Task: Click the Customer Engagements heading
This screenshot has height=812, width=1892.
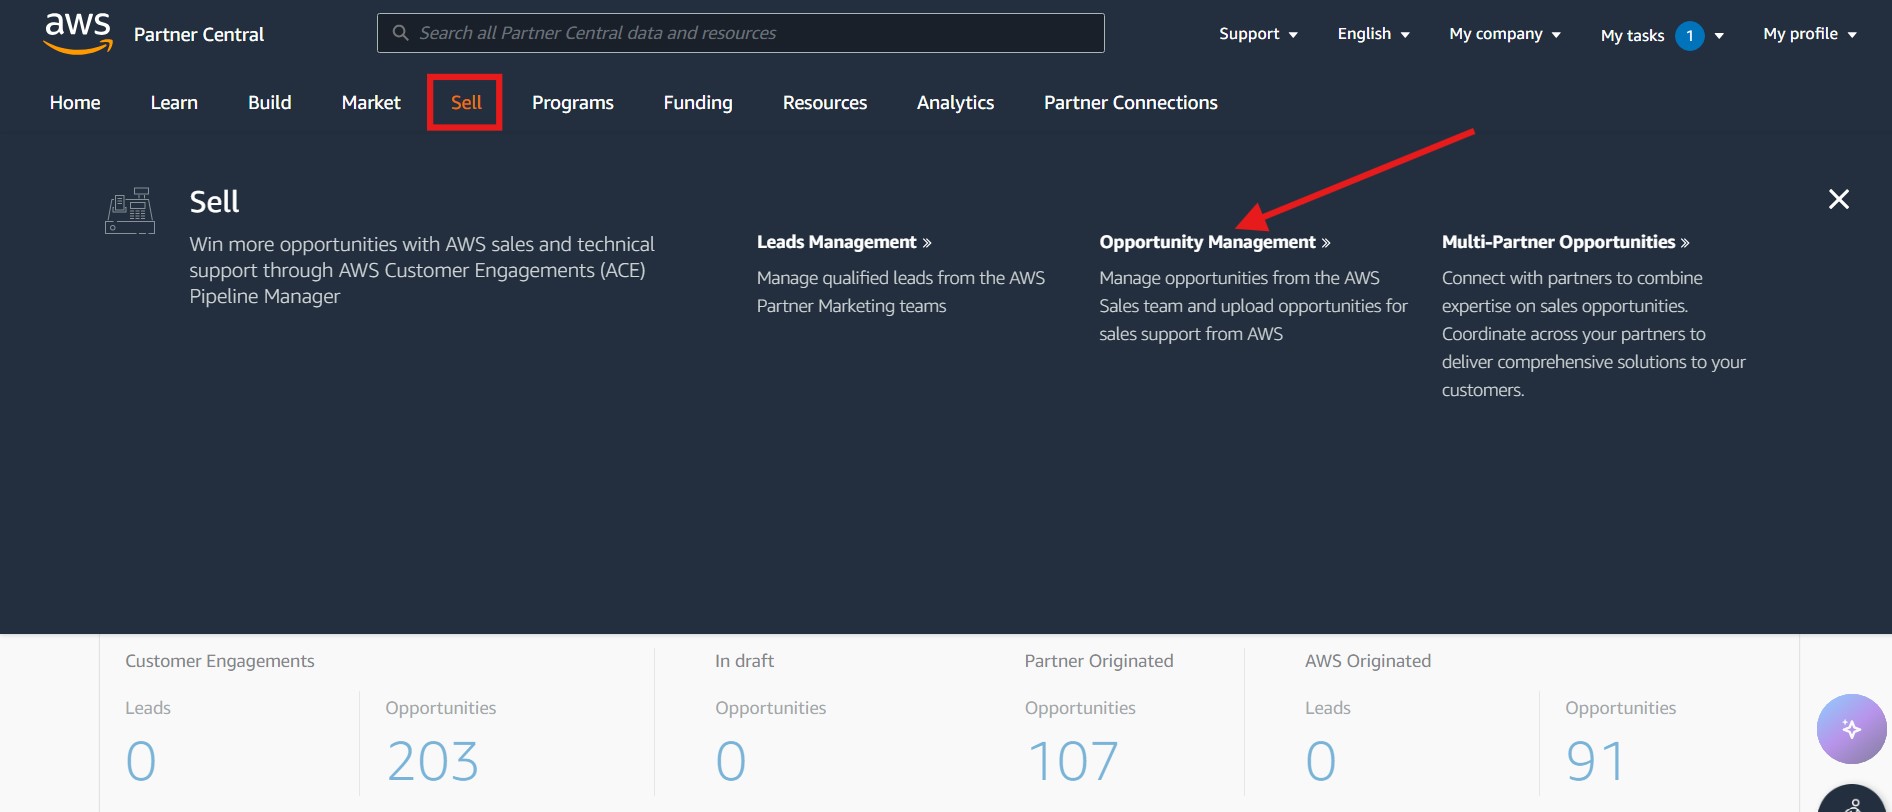Action: (220, 661)
